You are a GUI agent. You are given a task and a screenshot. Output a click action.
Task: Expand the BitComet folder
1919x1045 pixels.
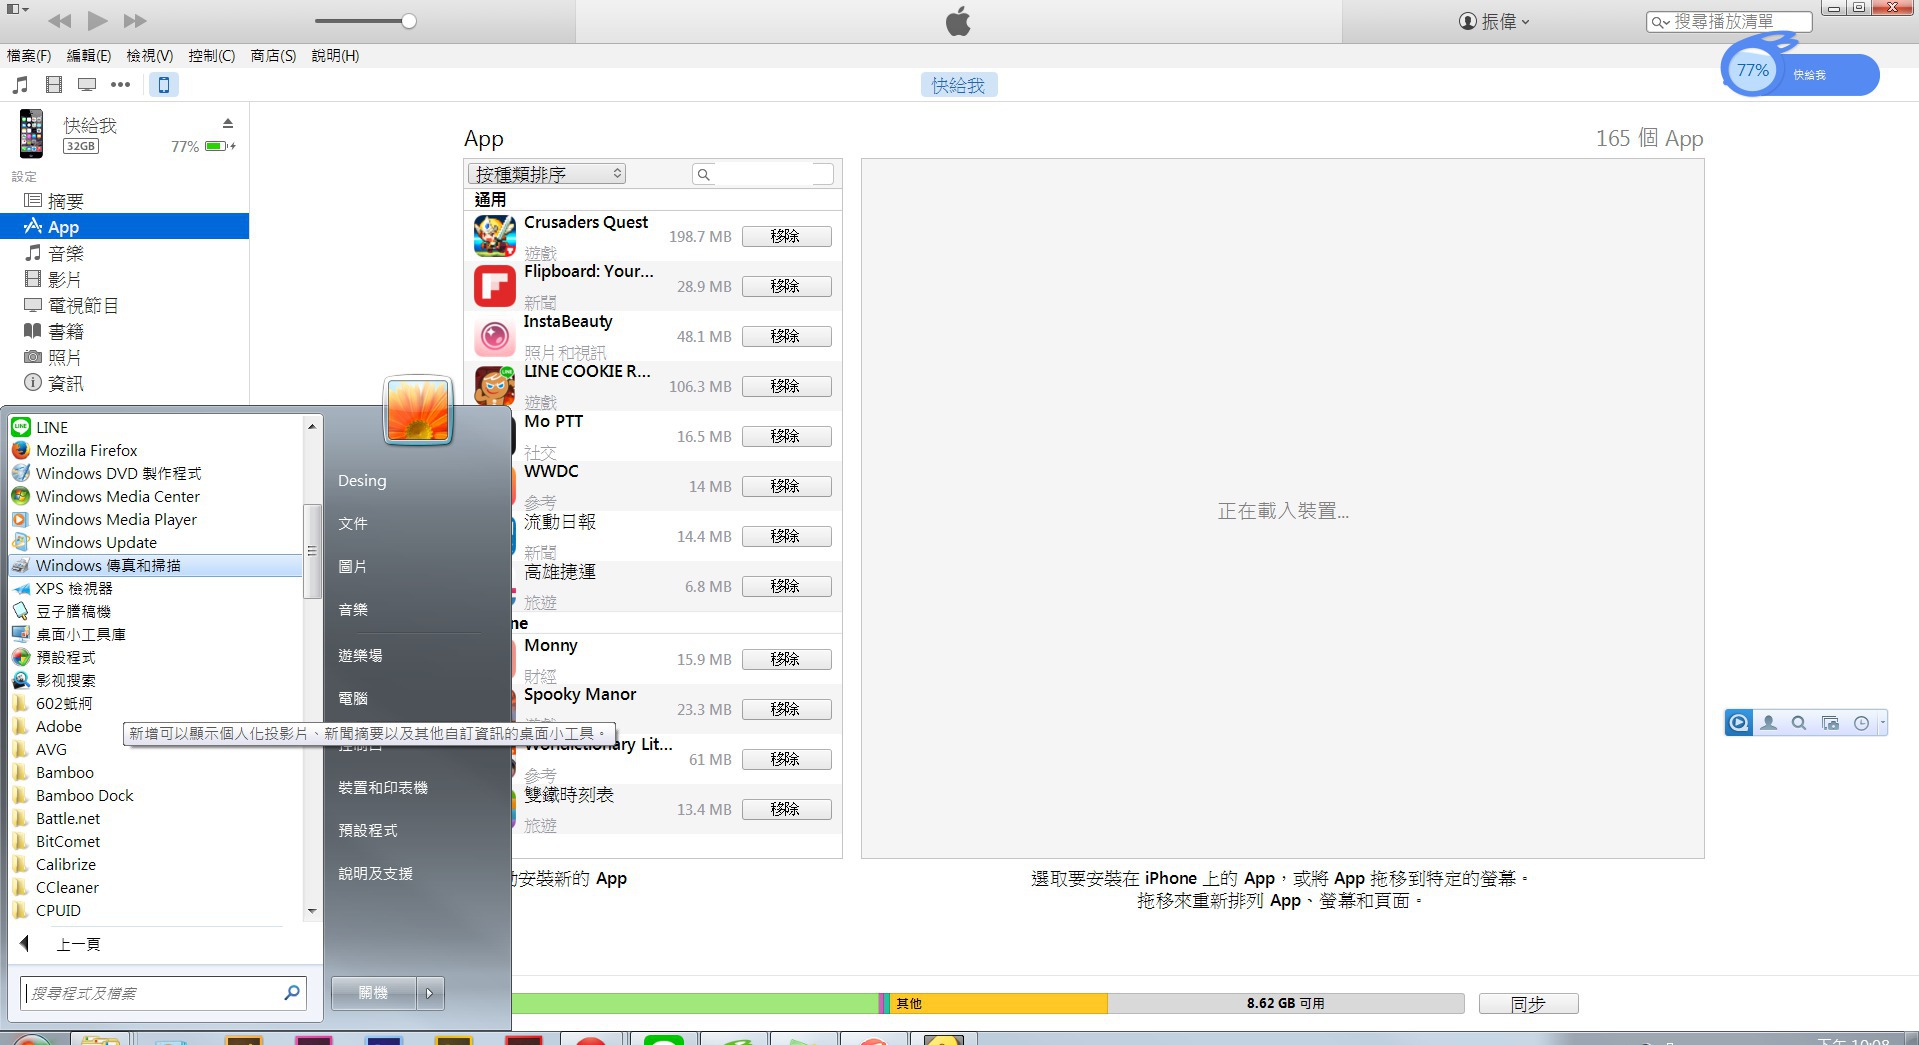coord(155,841)
